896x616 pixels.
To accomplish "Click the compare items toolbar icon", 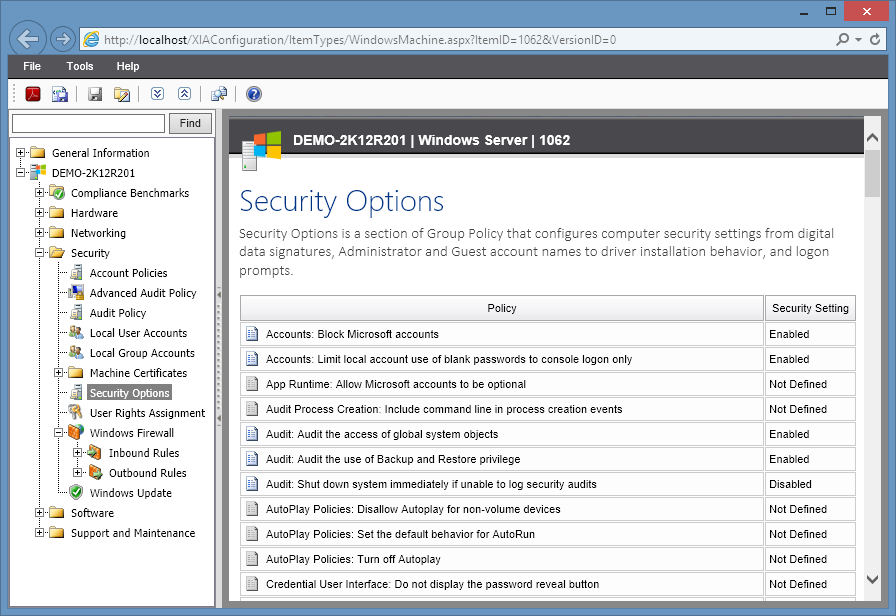I will pos(219,94).
